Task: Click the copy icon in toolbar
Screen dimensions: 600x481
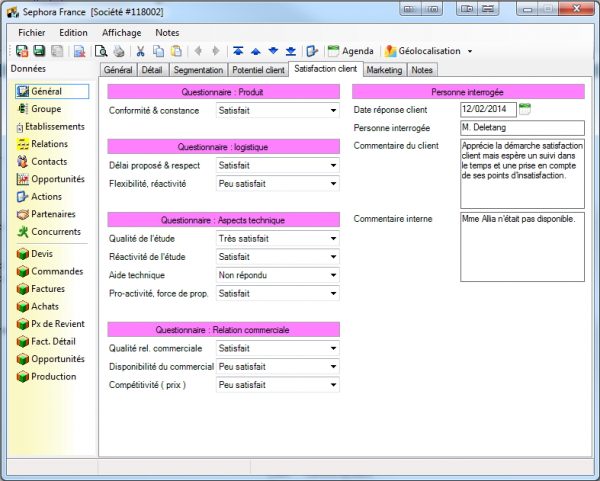Action: pyautogui.click(x=158, y=51)
